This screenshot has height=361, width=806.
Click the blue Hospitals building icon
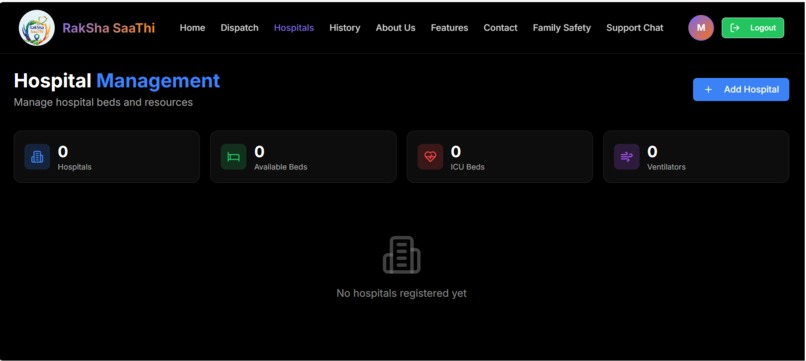tap(37, 157)
